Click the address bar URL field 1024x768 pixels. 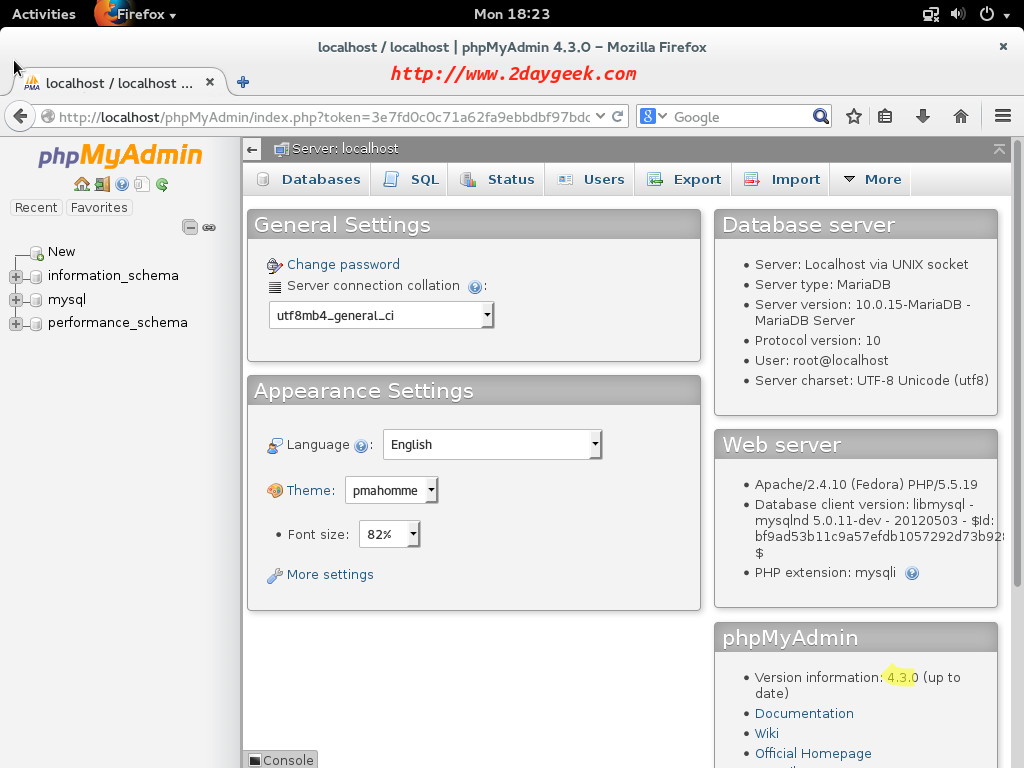coord(324,117)
